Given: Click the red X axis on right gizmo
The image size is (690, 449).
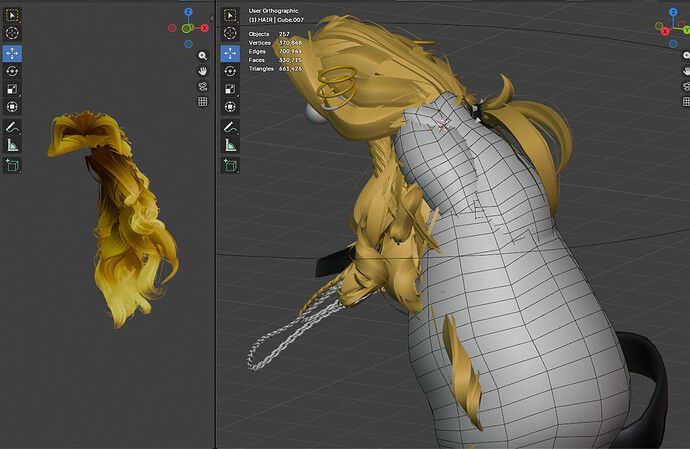Looking at the screenshot, I should pos(665,31).
